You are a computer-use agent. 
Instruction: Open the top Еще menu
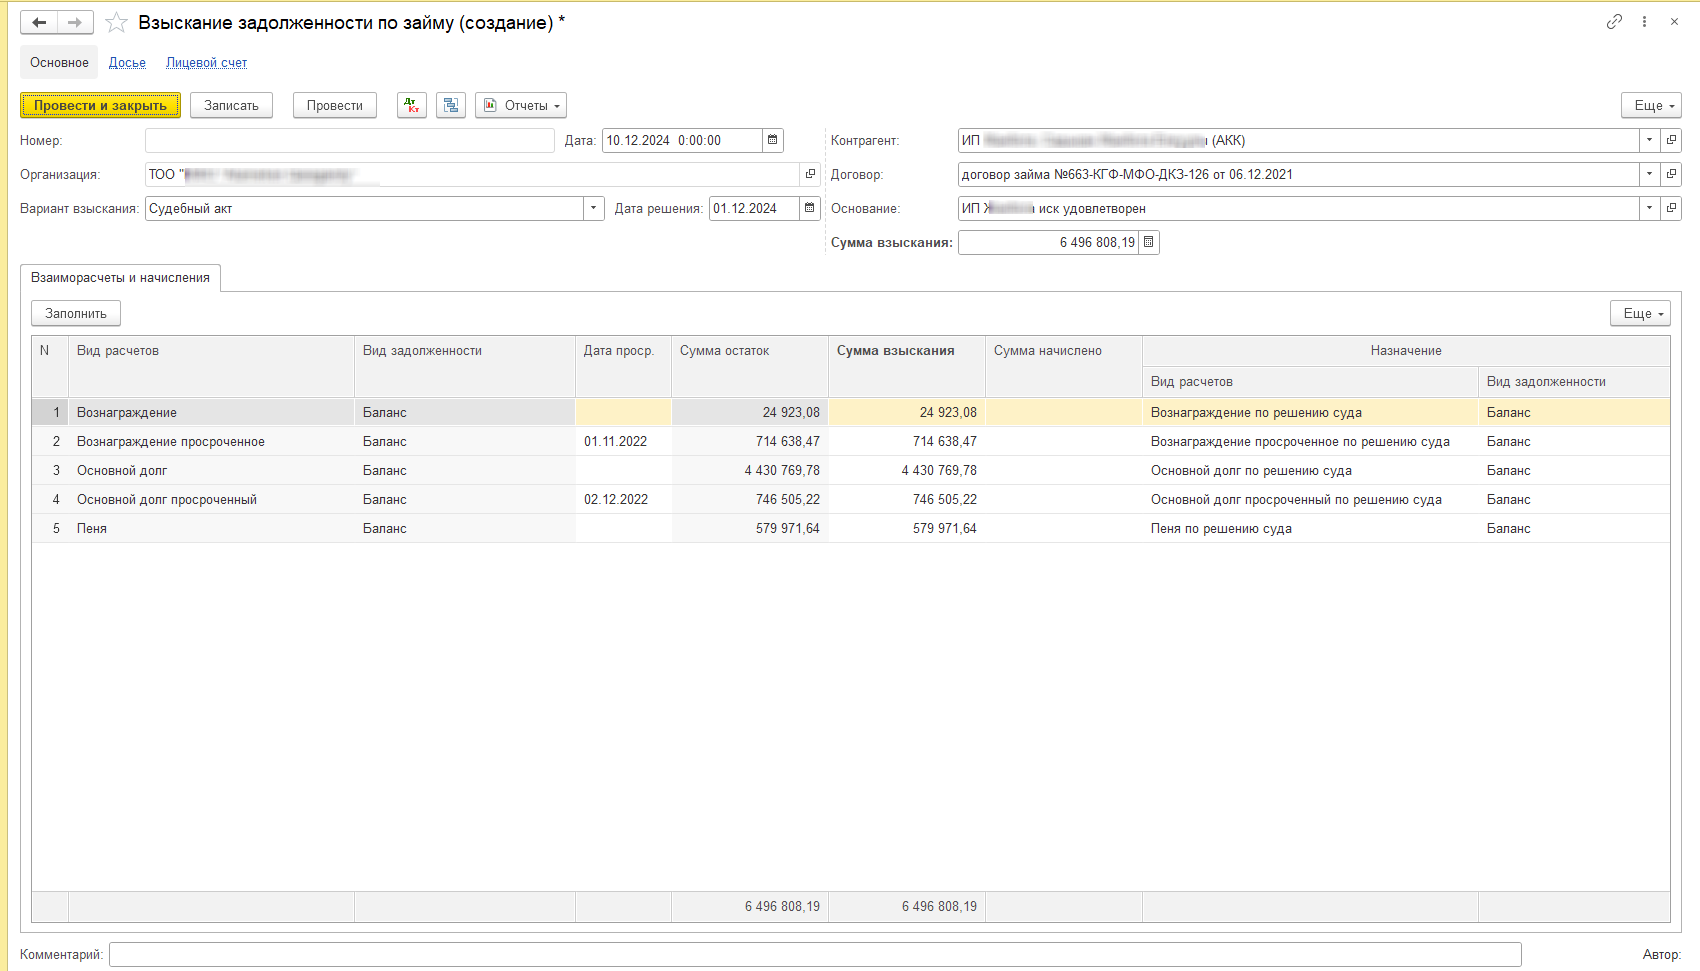coord(1651,105)
